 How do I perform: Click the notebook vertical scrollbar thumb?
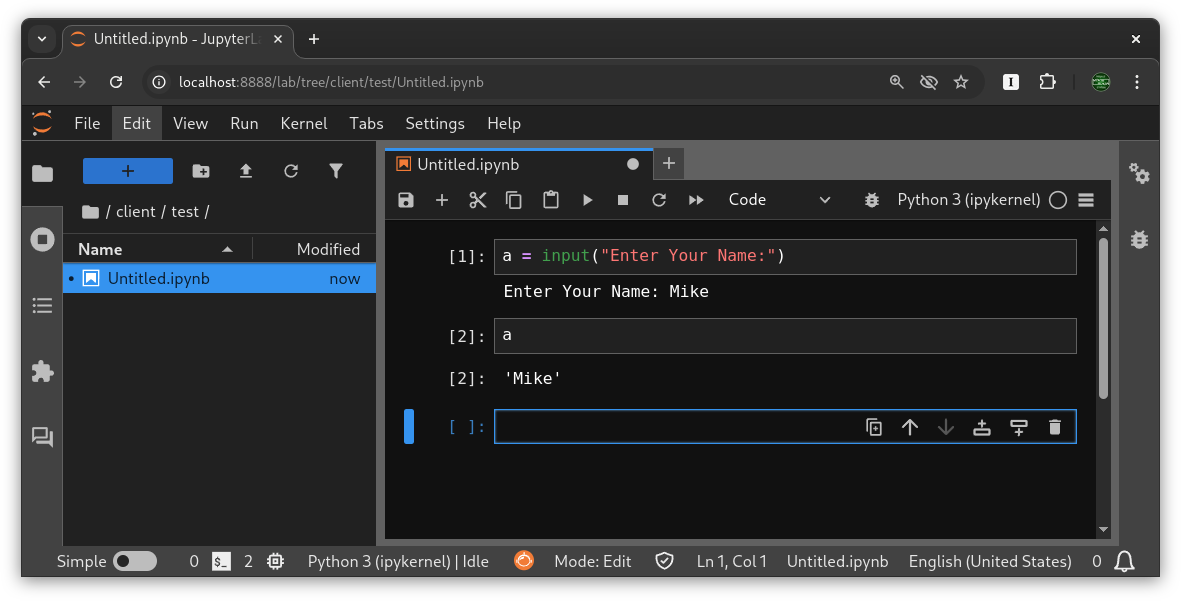point(1103,318)
